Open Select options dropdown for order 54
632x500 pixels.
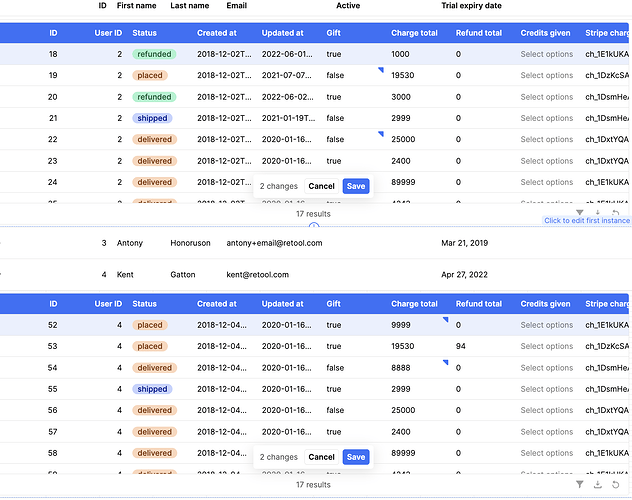[546, 368]
